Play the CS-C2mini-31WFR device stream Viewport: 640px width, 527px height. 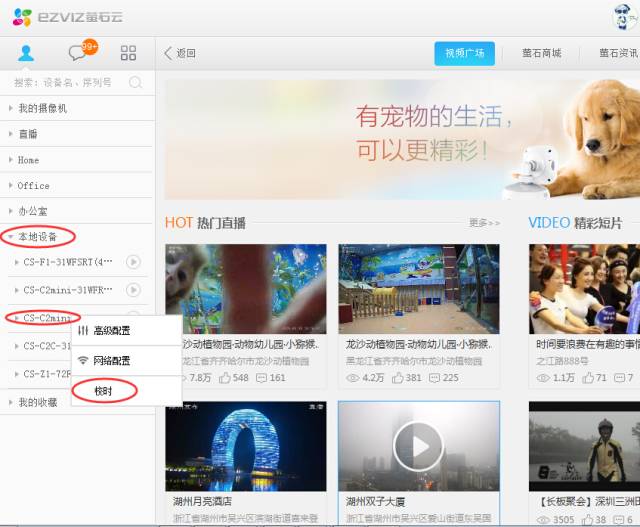coord(133,290)
